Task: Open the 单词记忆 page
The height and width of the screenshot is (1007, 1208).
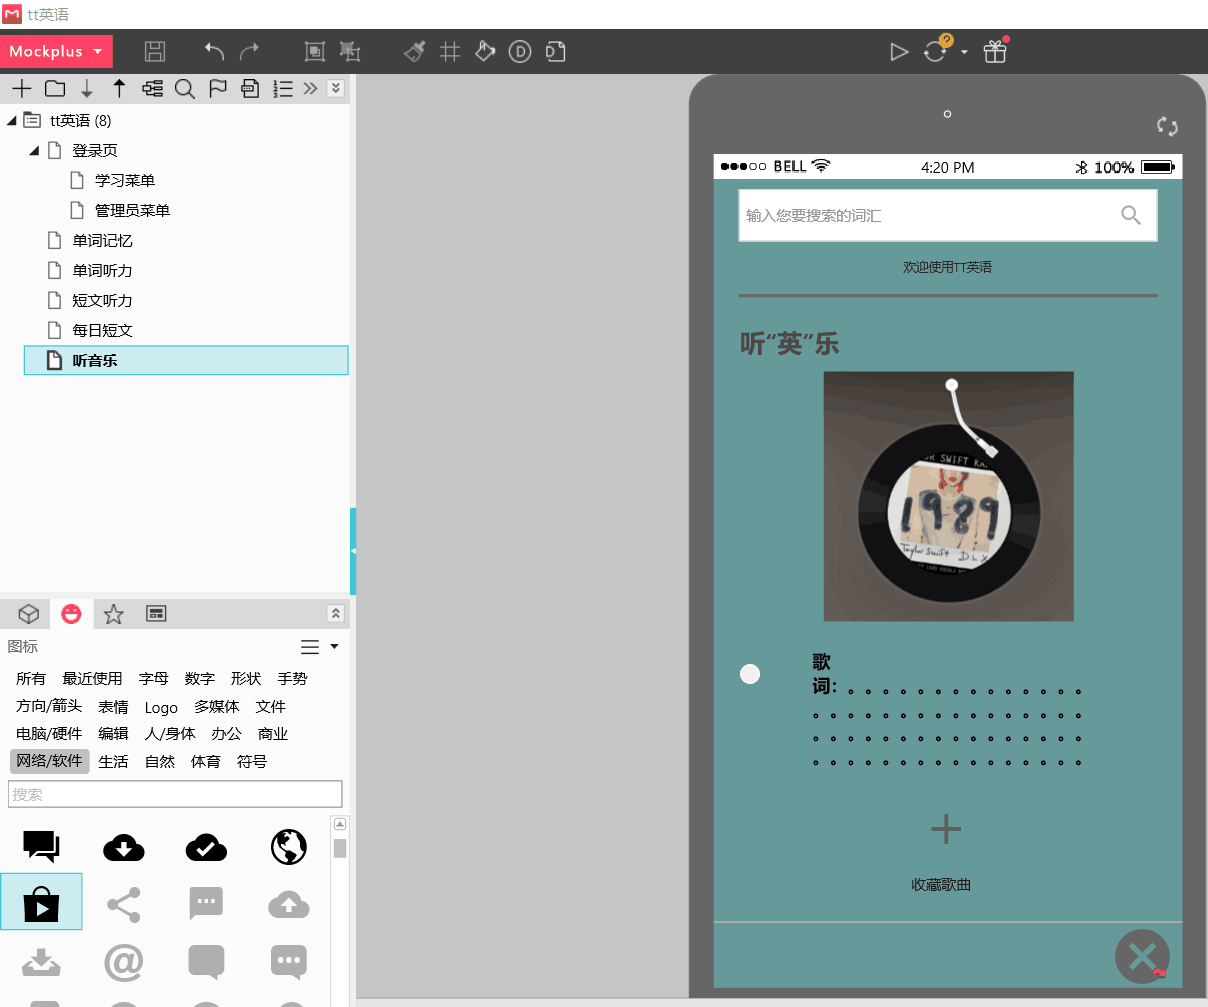Action: pos(102,241)
